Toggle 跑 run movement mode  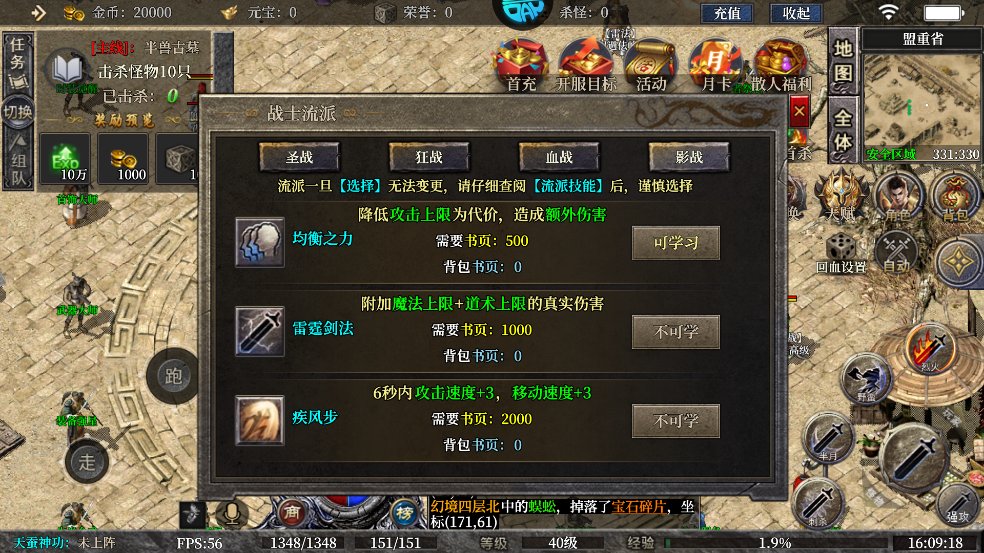point(173,376)
